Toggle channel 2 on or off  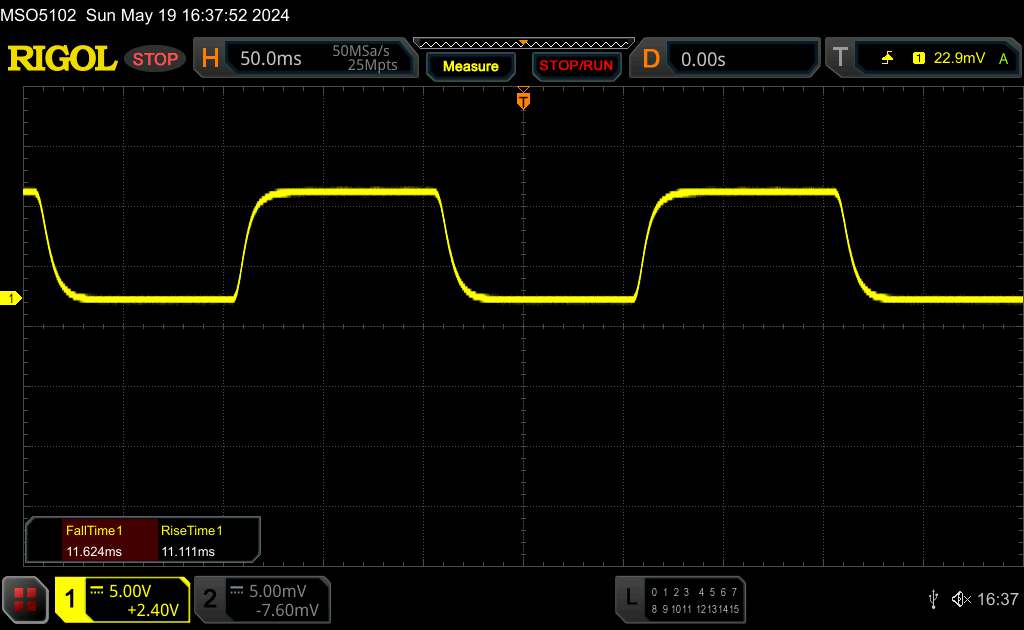[210, 599]
